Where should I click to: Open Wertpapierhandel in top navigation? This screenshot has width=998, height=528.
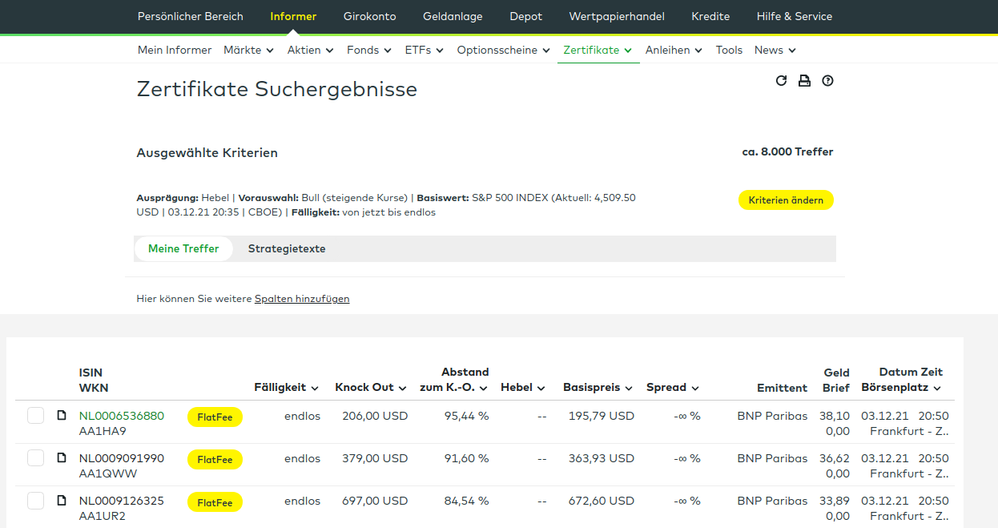coord(617,16)
